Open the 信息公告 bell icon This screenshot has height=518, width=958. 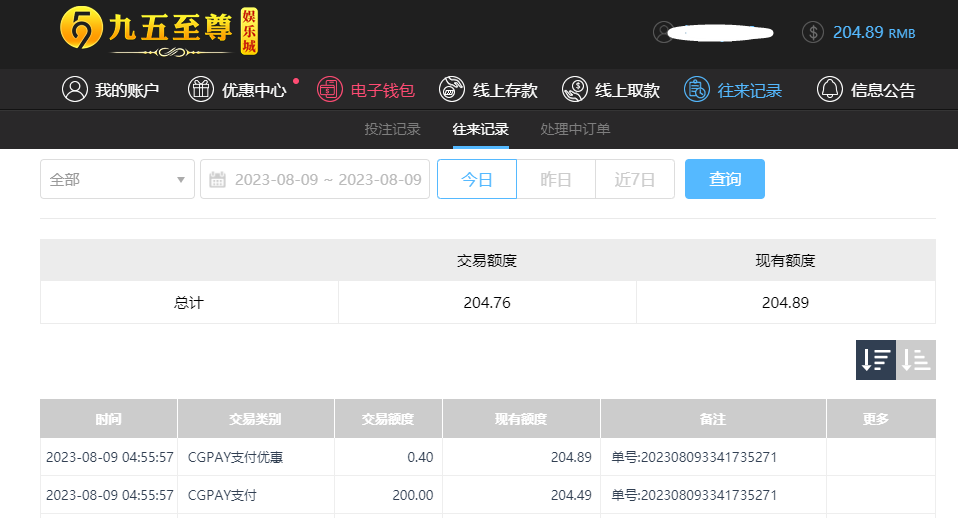click(830, 90)
